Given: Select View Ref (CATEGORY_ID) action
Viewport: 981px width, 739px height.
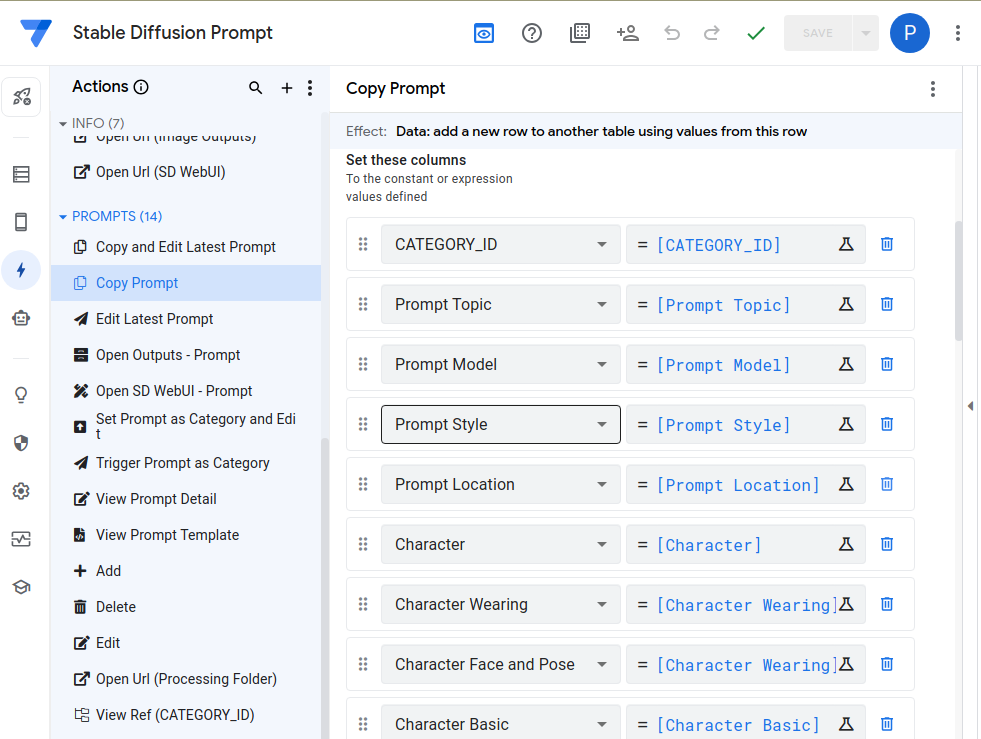Looking at the screenshot, I should tap(186, 715).
